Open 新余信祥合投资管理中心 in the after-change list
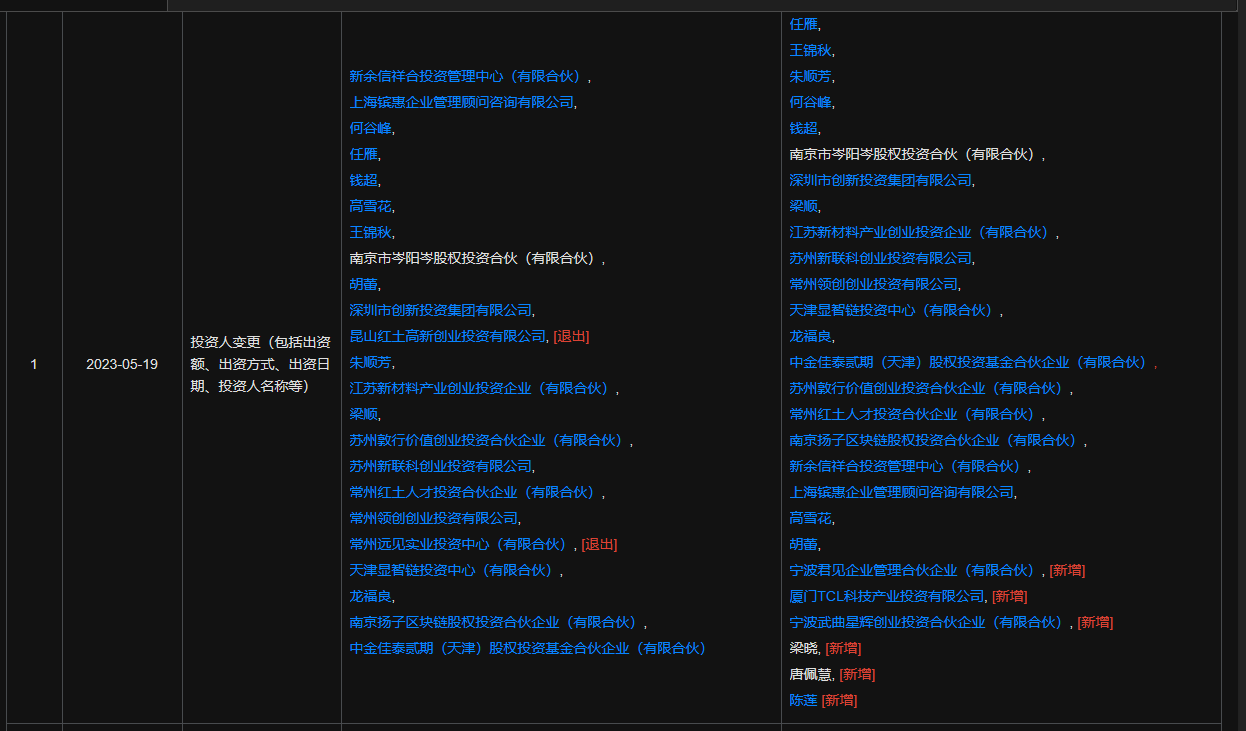Viewport: 1246px width, 731px height. 907,466
